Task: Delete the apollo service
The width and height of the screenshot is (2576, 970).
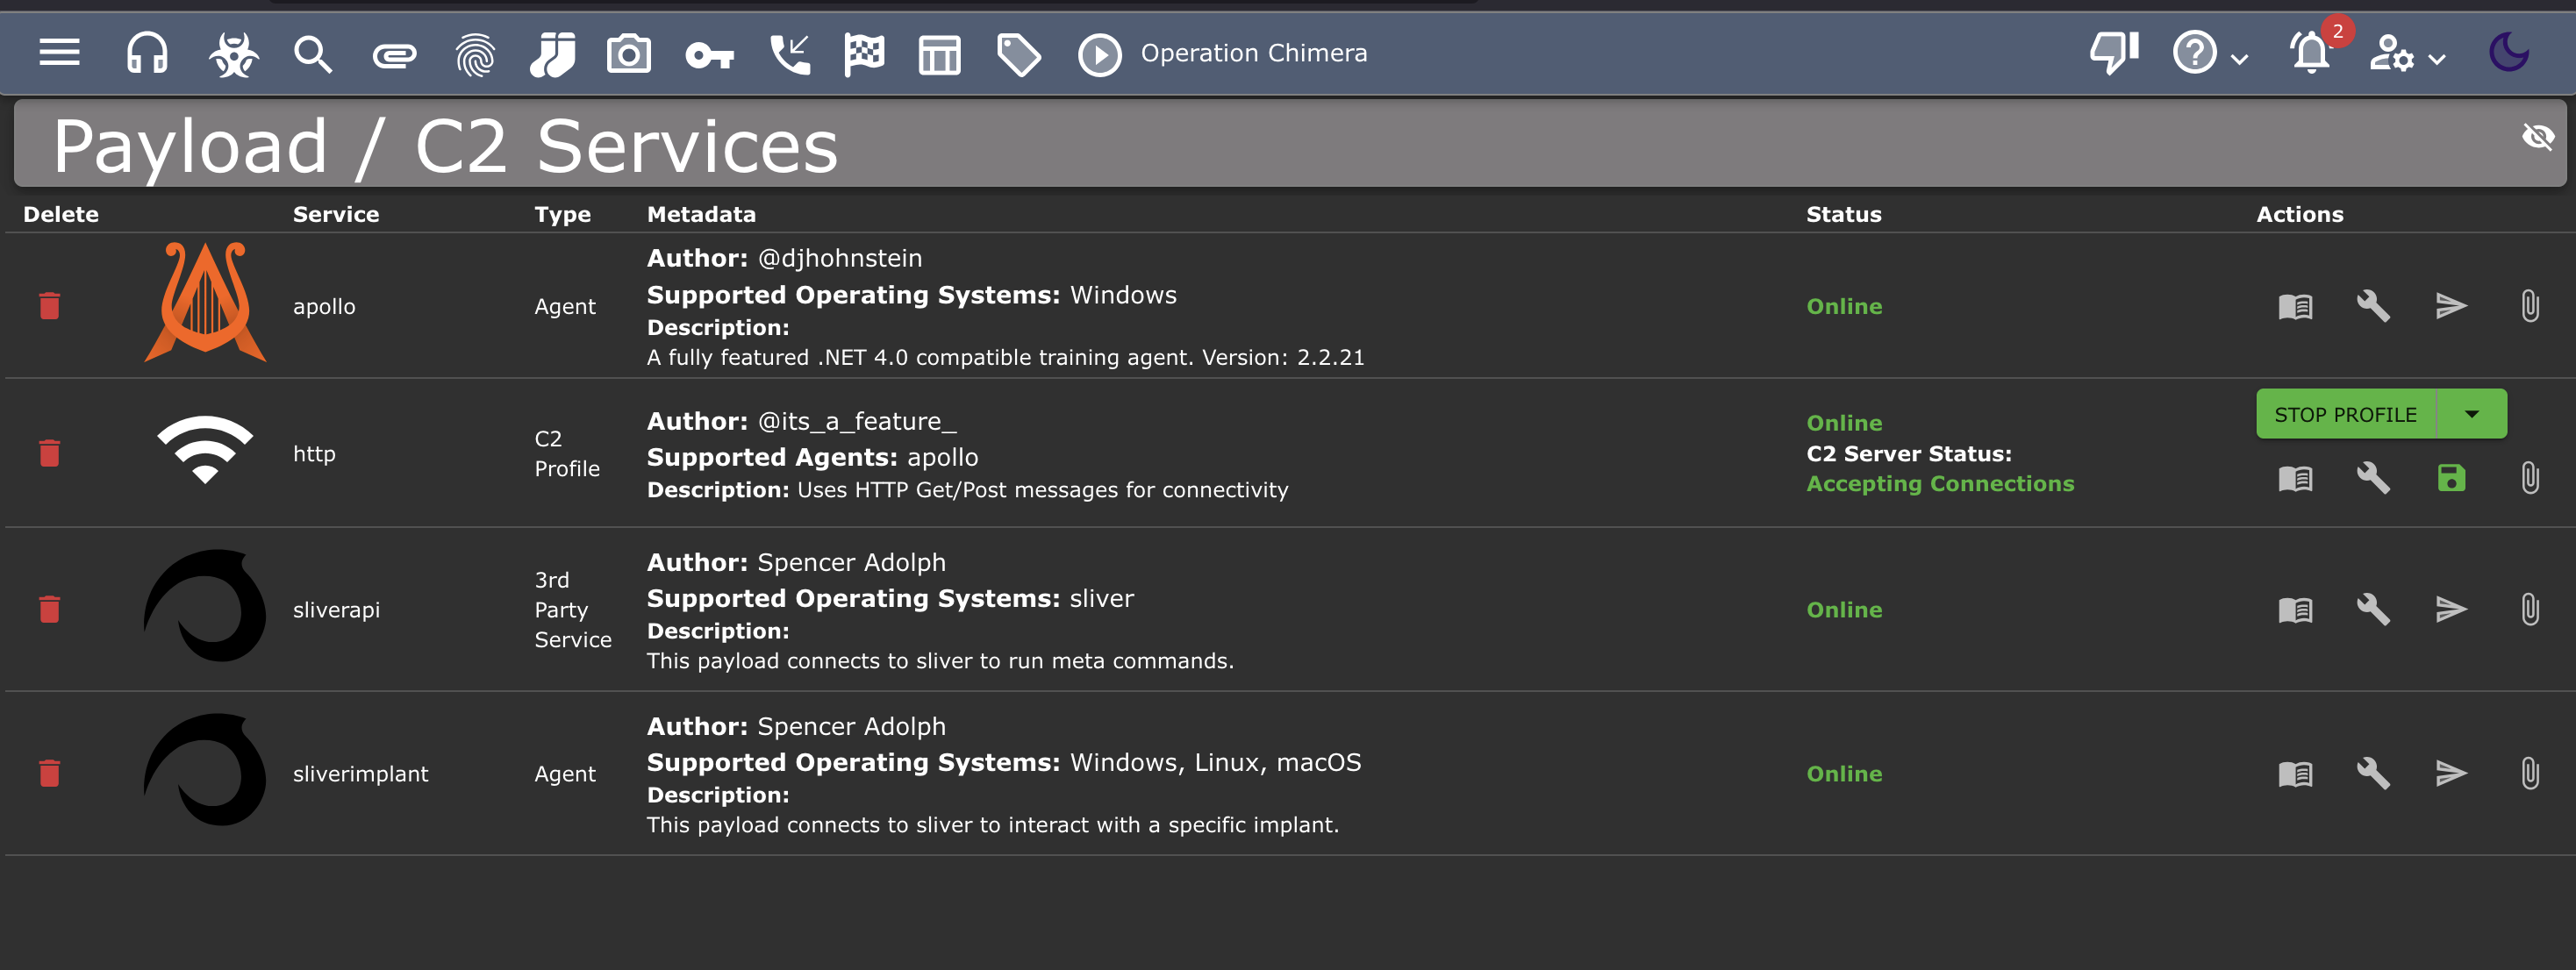Action: [49, 306]
